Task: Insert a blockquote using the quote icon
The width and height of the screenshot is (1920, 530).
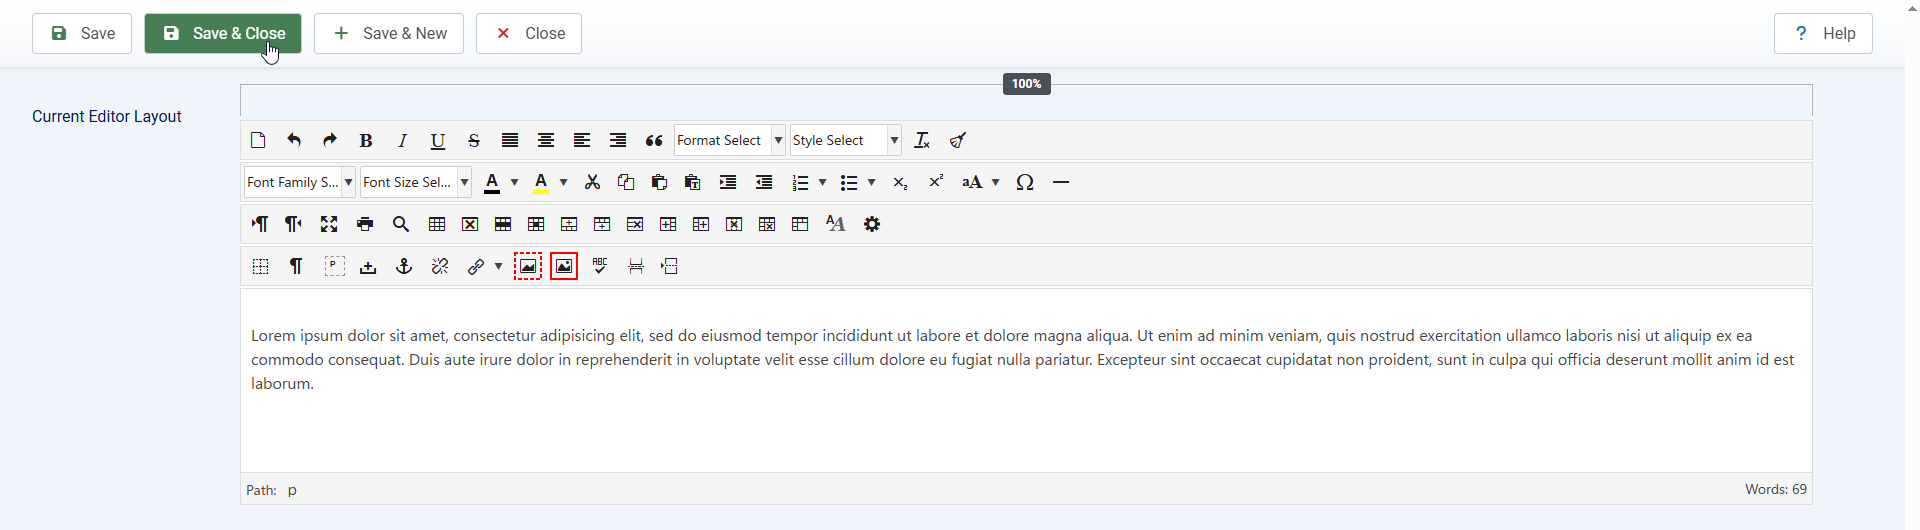Action: 654,141
